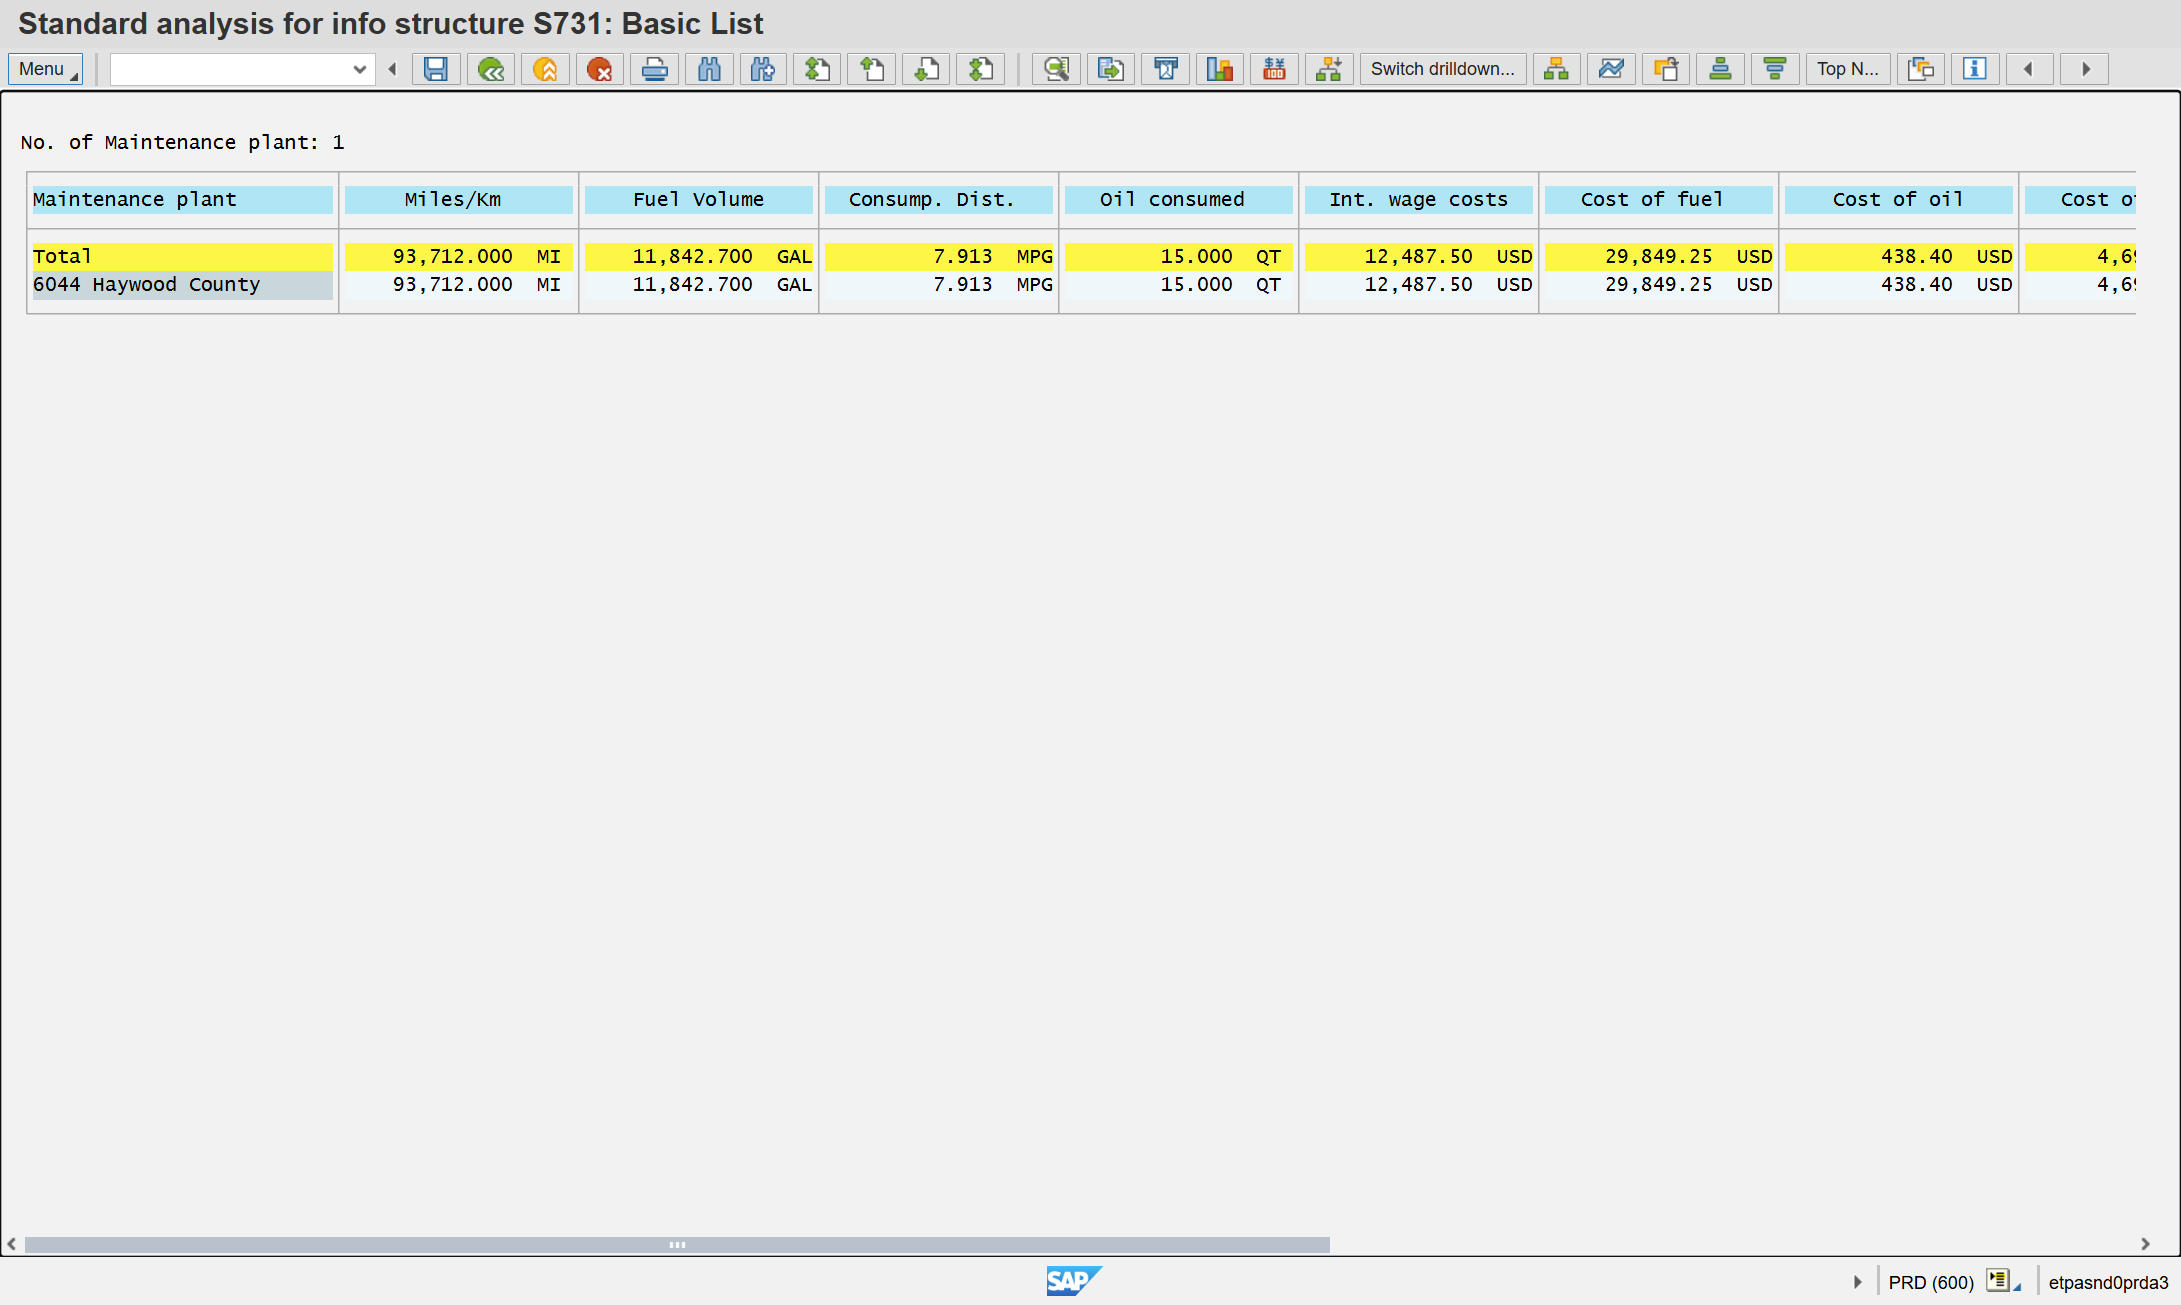Click the Print icon
Image resolution: width=2181 pixels, height=1305 pixels.
tap(654, 69)
